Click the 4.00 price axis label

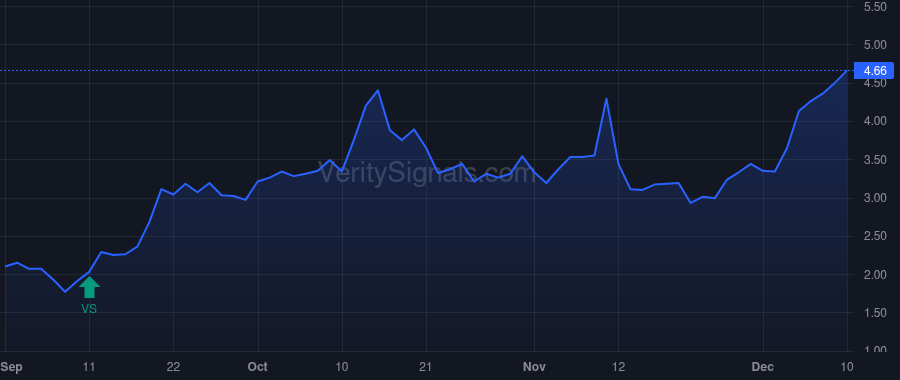pyautogui.click(x=875, y=121)
